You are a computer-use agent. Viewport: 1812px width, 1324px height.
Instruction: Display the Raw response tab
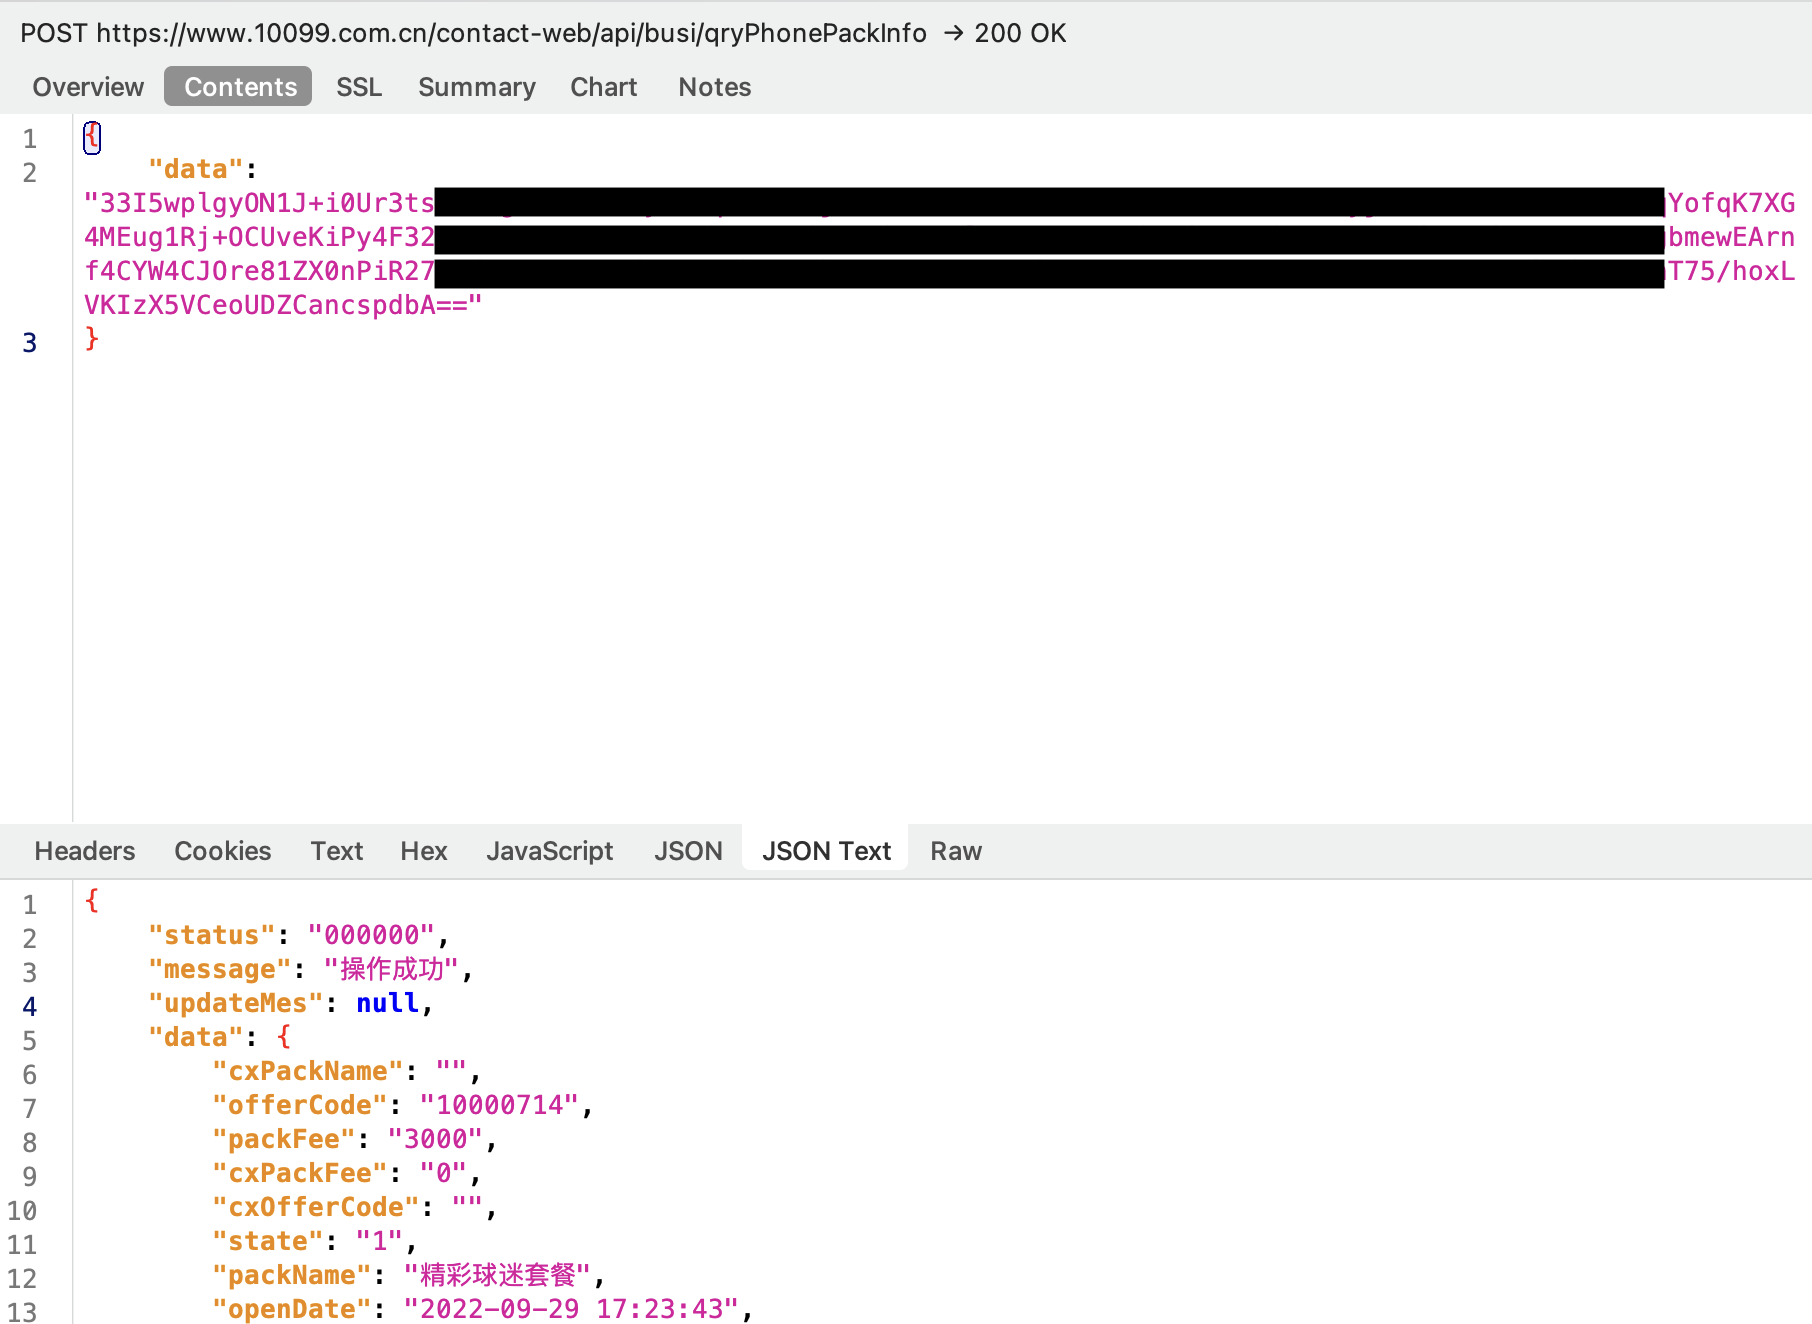(x=955, y=851)
